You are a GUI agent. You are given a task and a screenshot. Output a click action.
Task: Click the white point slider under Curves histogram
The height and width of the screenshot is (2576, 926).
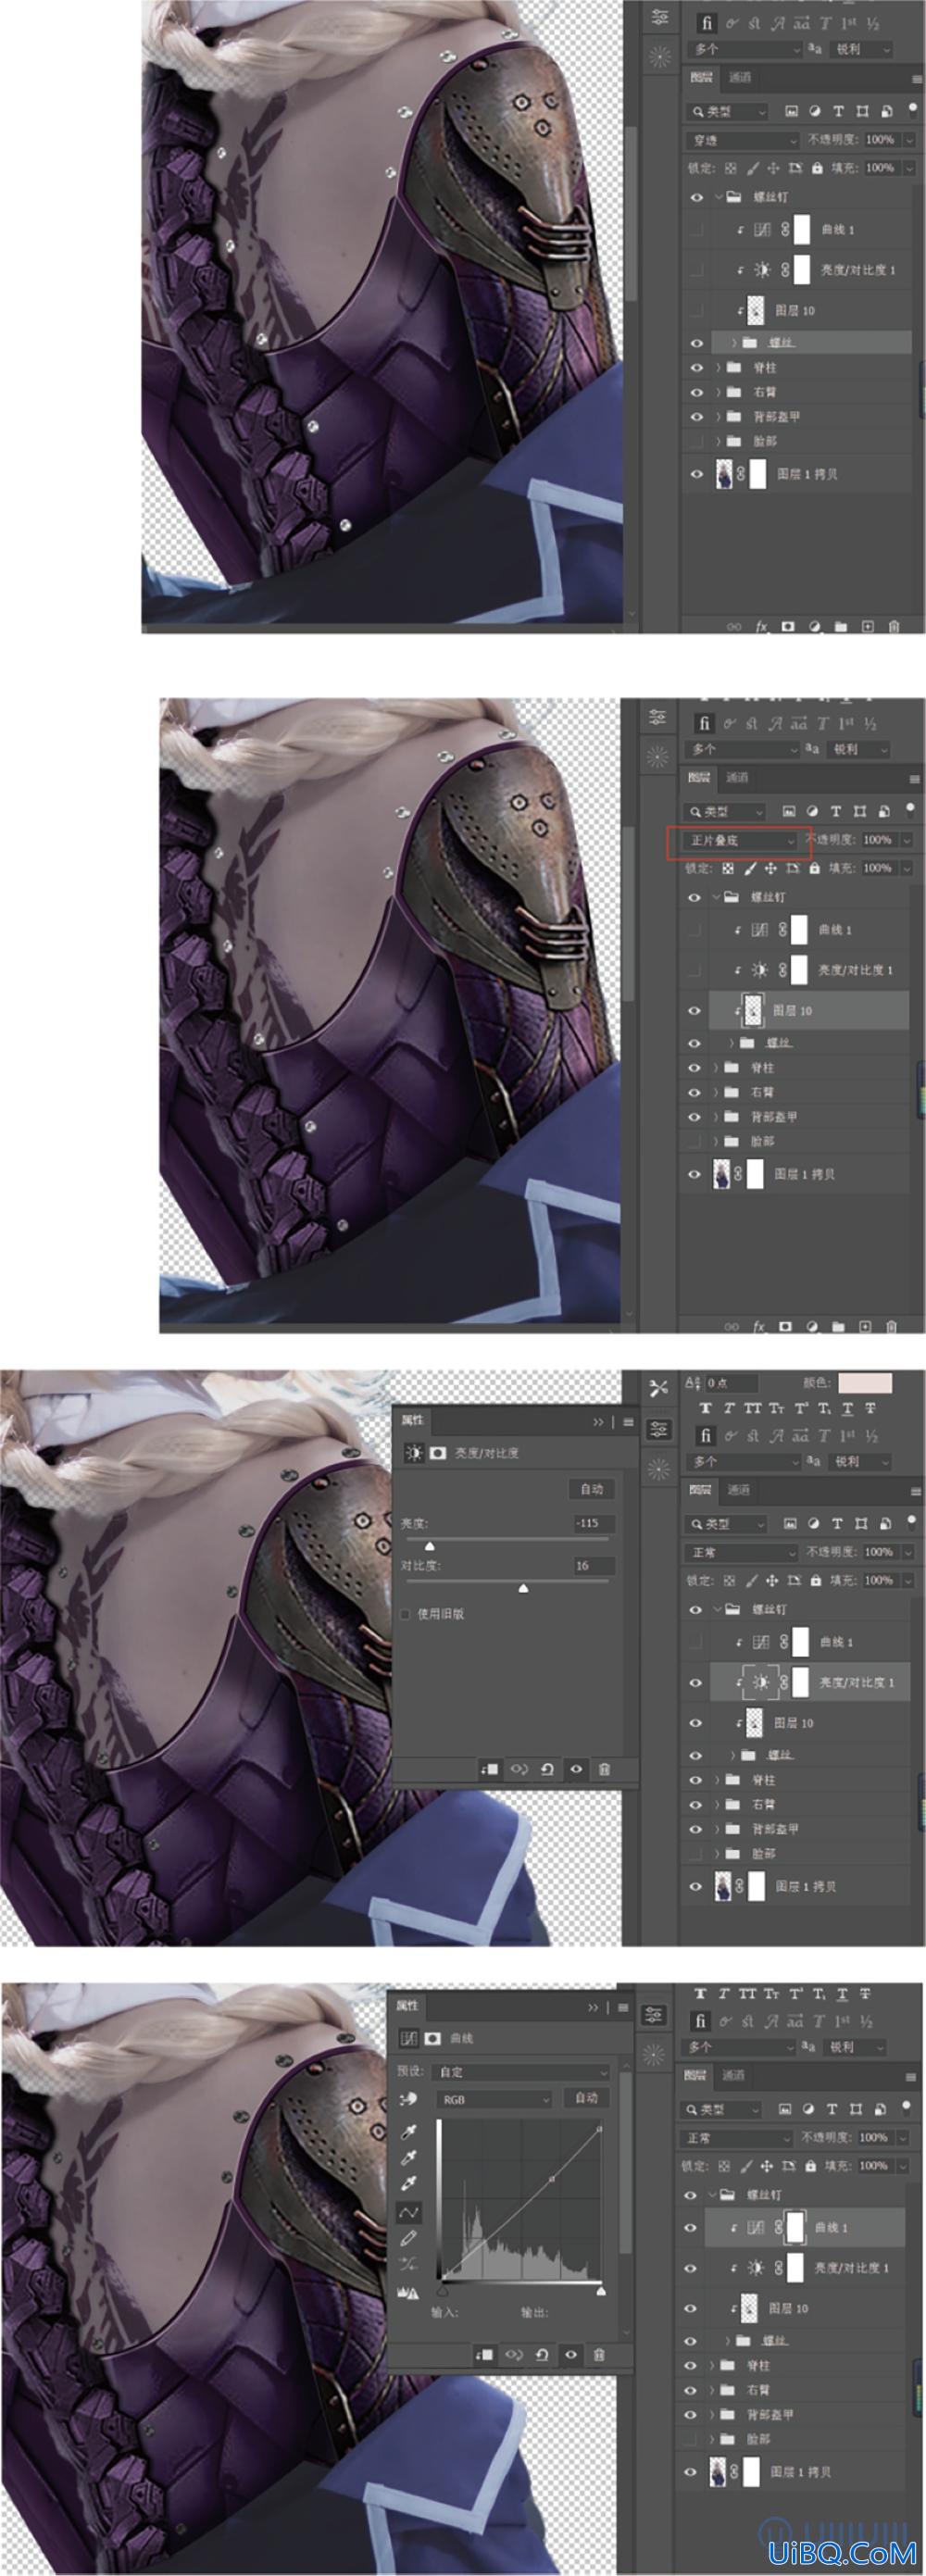click(601, 2290)
